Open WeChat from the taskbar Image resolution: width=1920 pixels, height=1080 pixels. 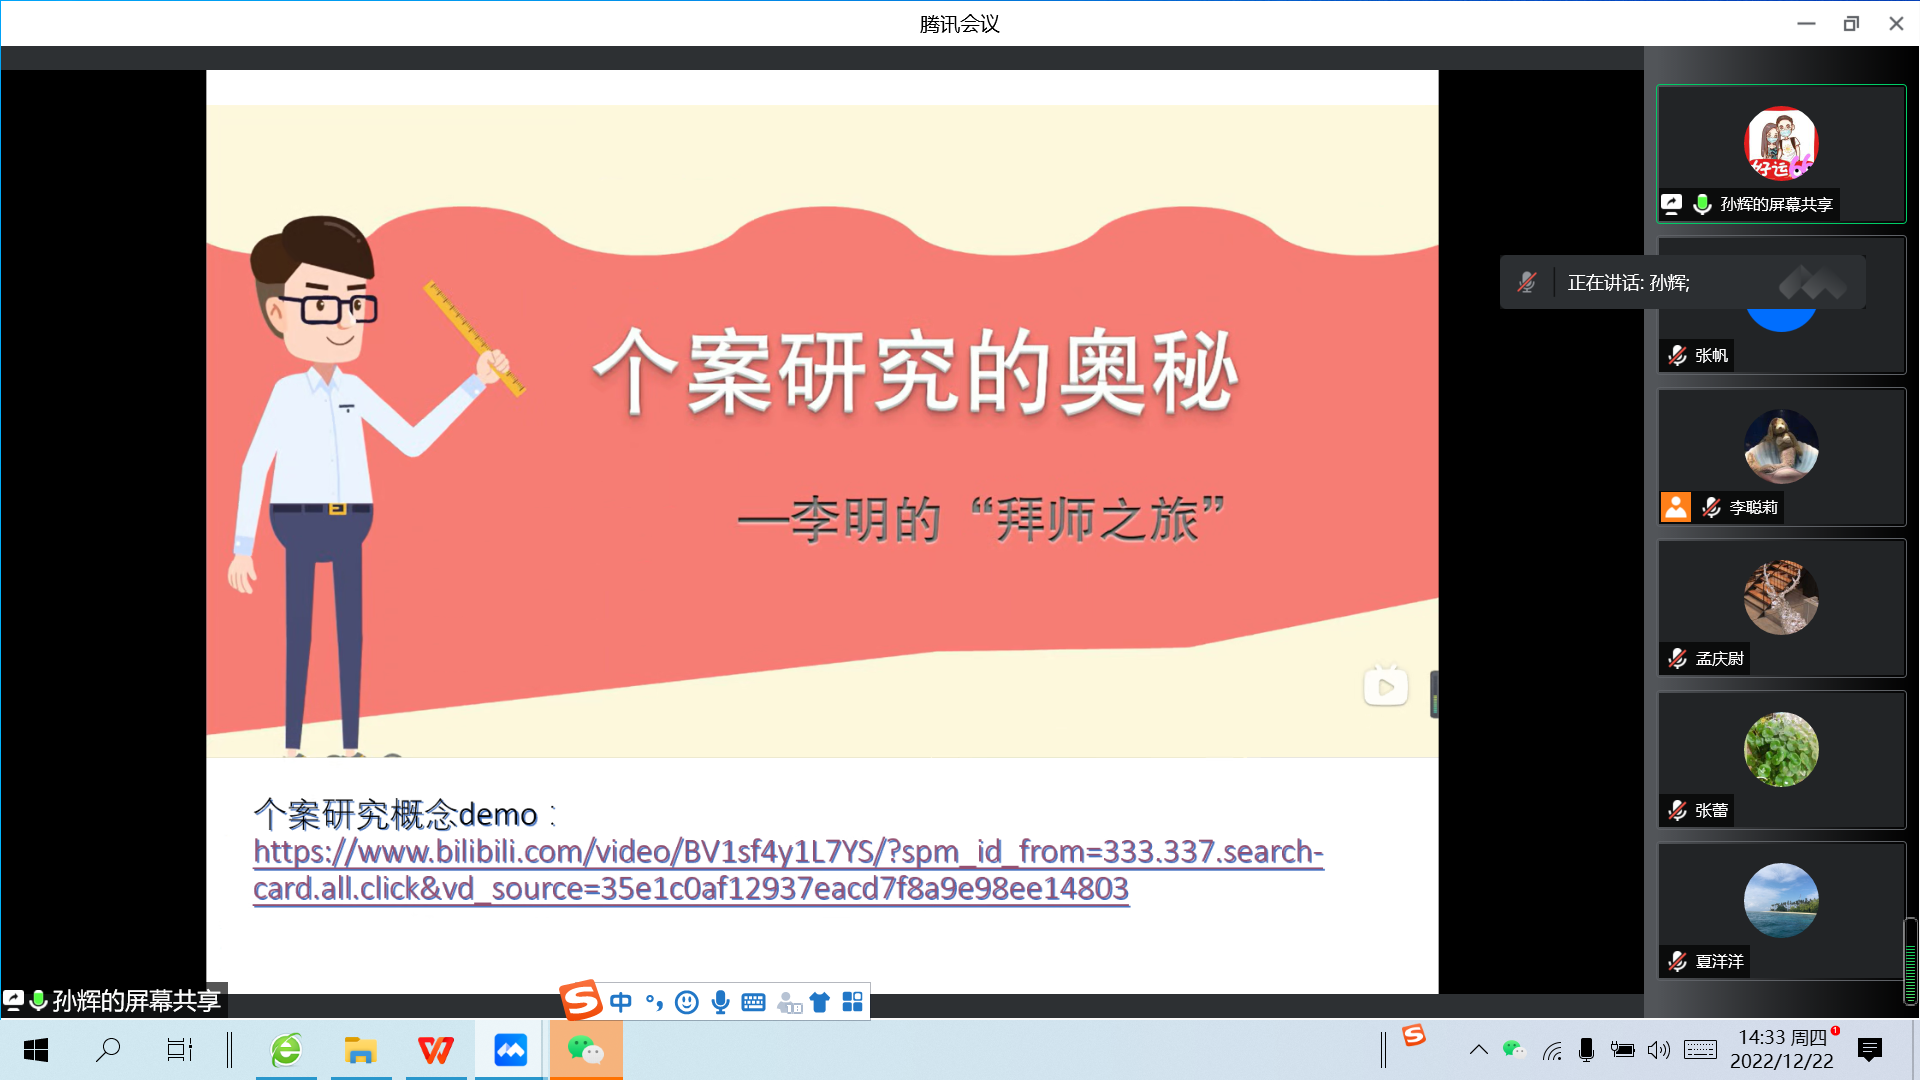tap(585, 1050)
